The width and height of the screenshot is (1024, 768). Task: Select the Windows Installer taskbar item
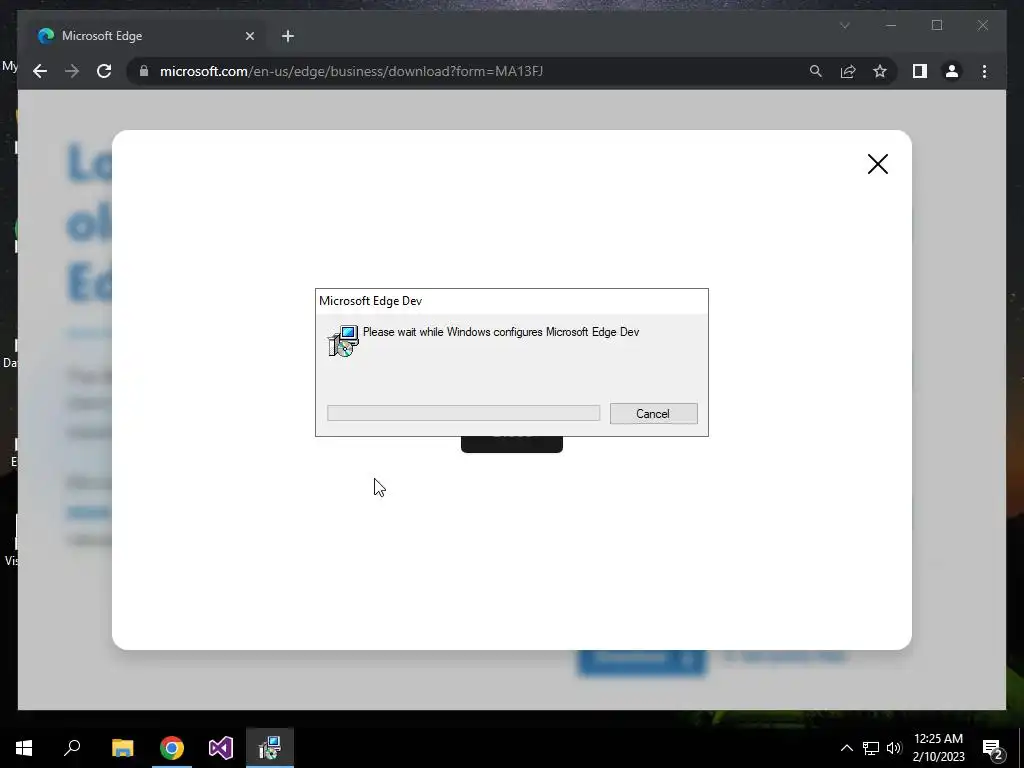click(270, 748)
